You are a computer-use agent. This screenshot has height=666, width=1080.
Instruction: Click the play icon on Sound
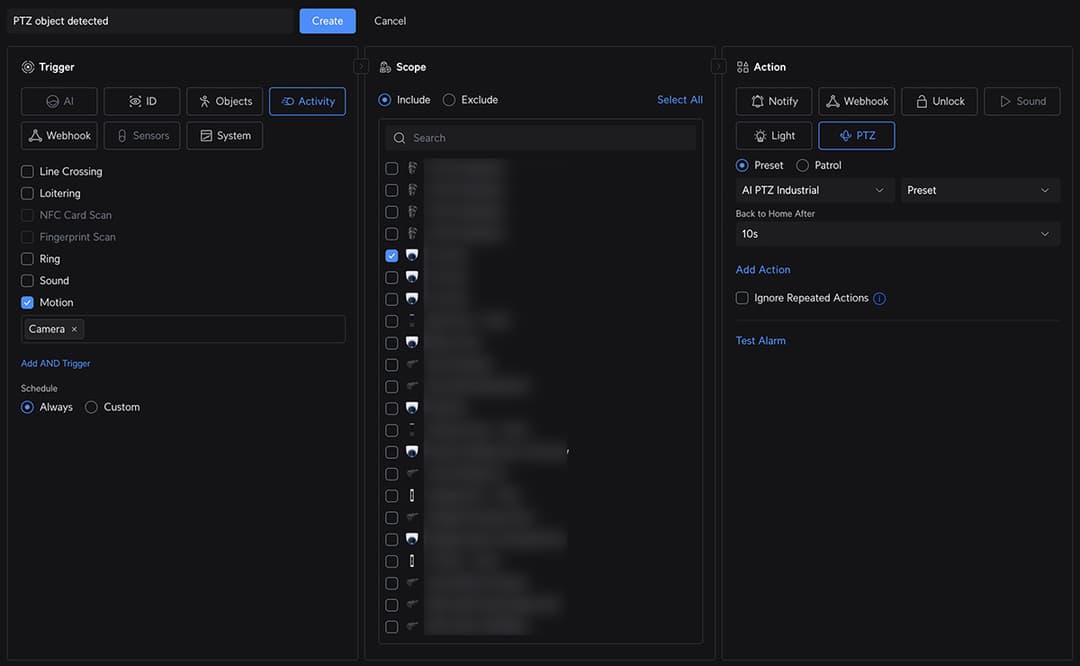click(1006, 101)
